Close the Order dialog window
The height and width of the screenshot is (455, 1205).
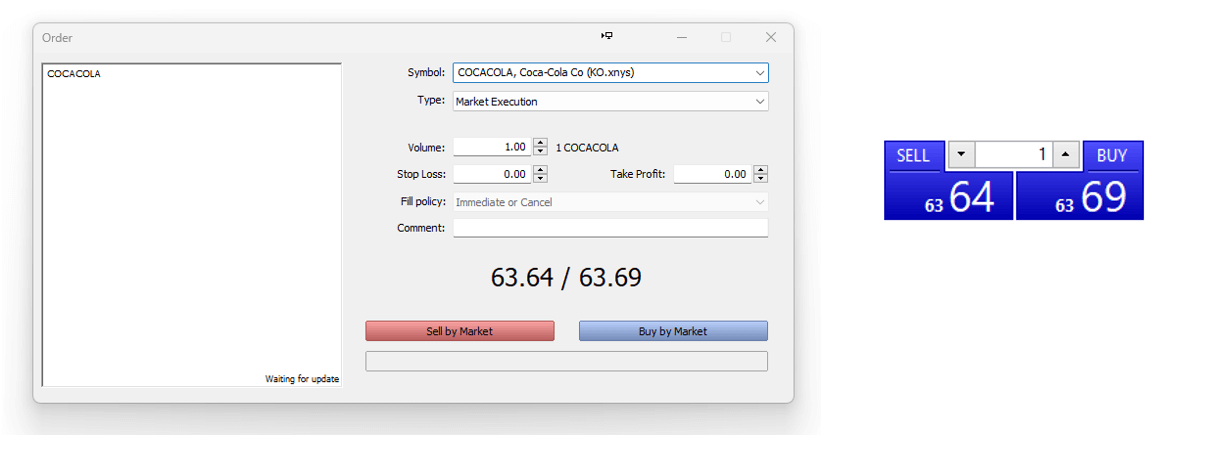click(x=771, y=37)
